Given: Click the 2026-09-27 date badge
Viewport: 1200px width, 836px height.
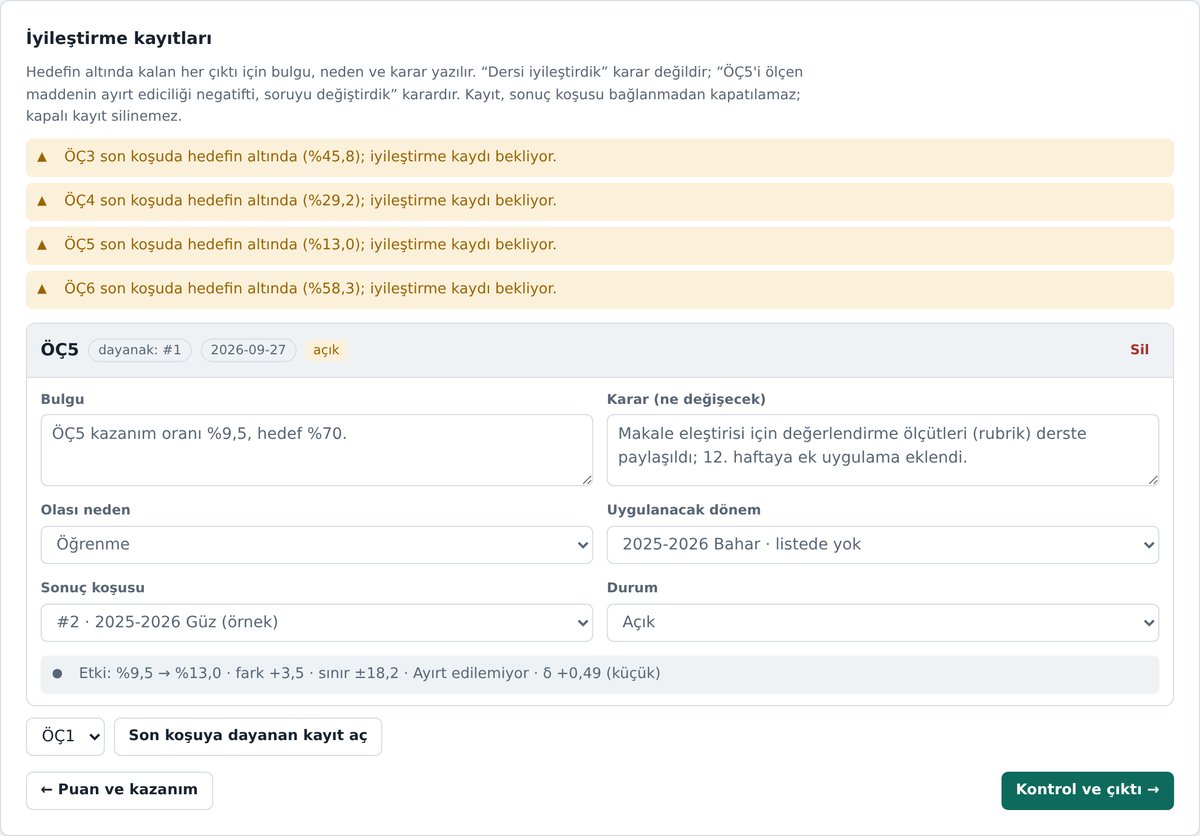Looking at the screenshot, I should tap(248, 350).
